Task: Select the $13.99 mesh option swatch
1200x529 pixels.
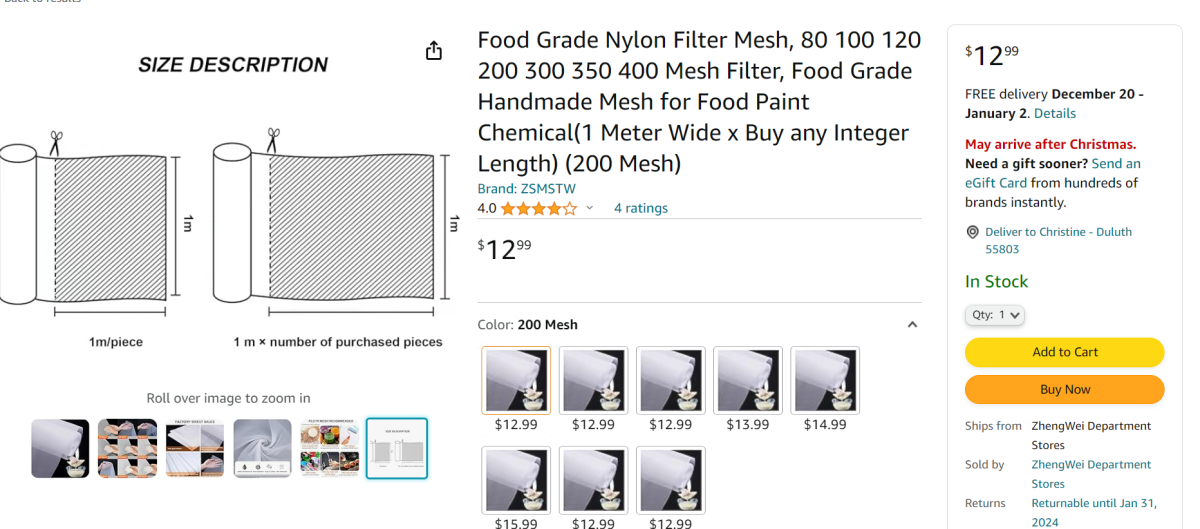Action: (748, 380)
